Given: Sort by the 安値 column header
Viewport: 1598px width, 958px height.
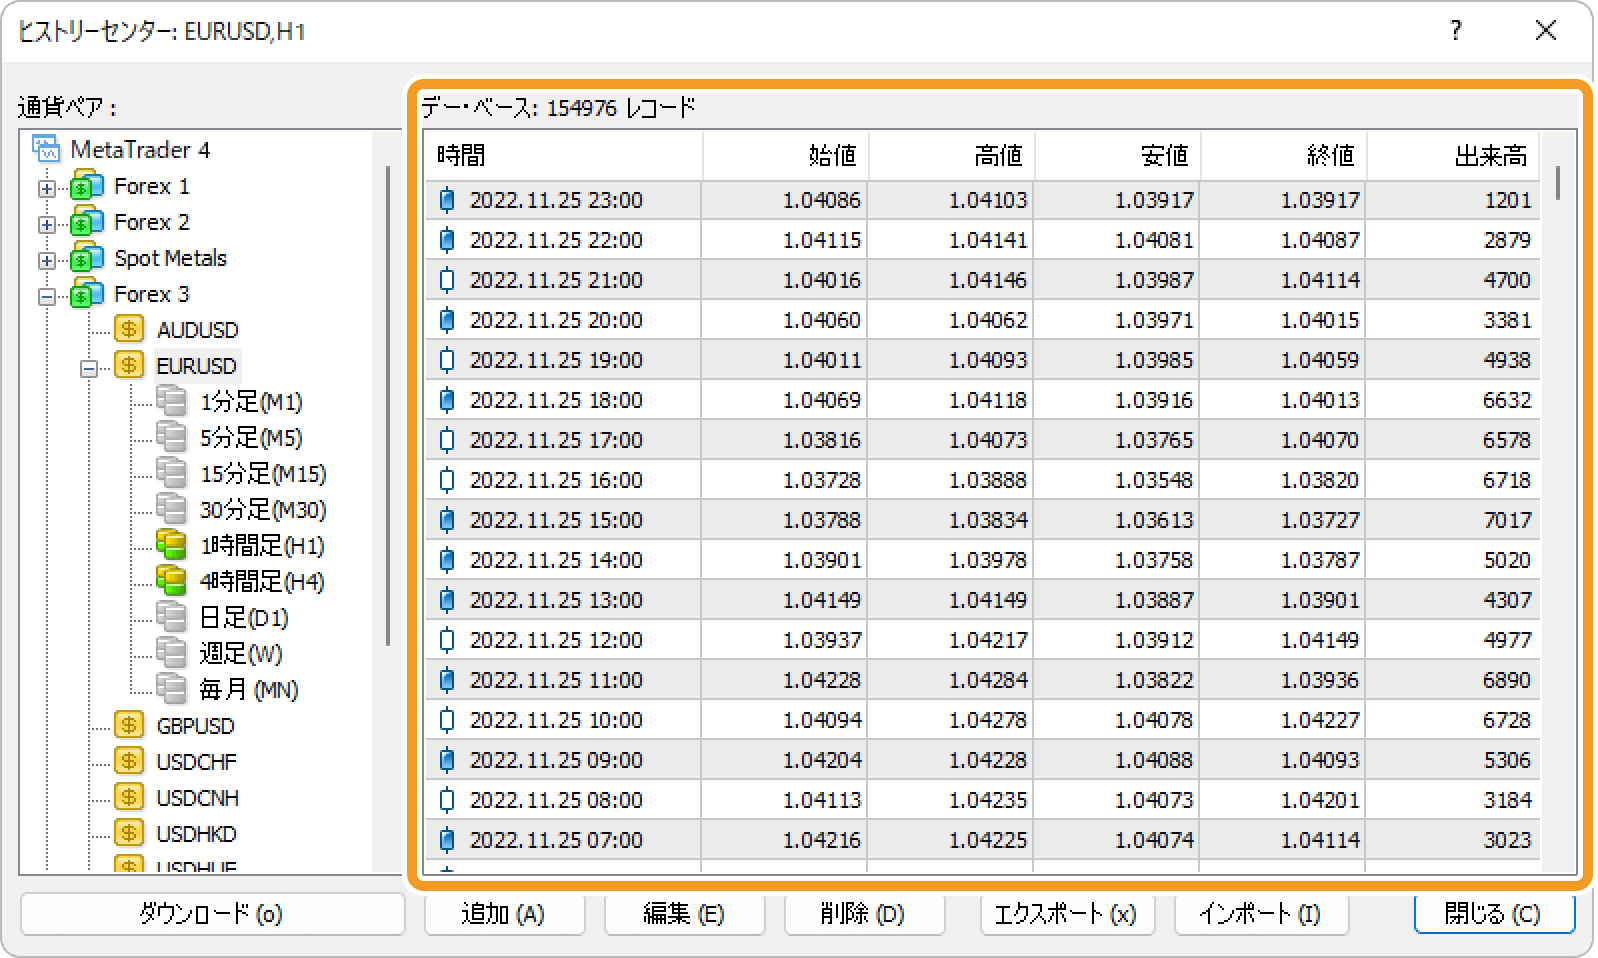Looking at the screenshot, I should 1118,155.
